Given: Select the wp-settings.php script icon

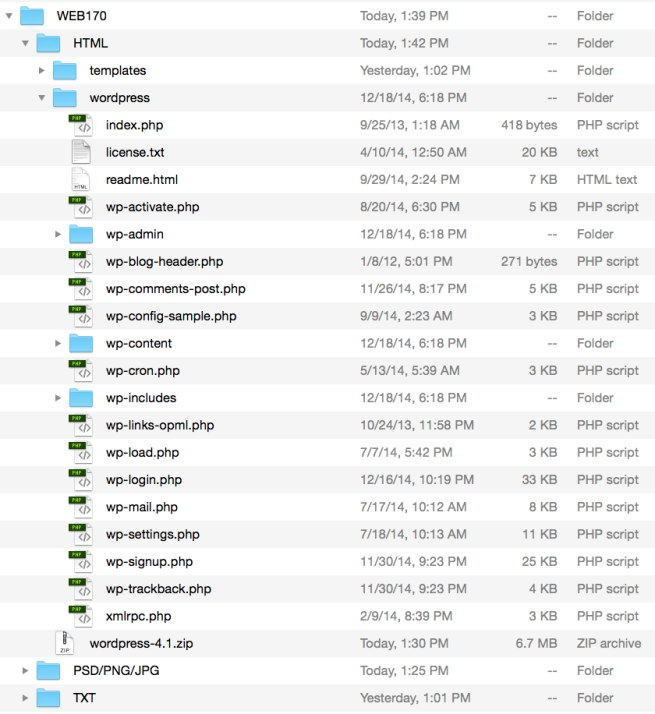Looking at the screenshot, I should pyautogui.click(x=81, y=534).
